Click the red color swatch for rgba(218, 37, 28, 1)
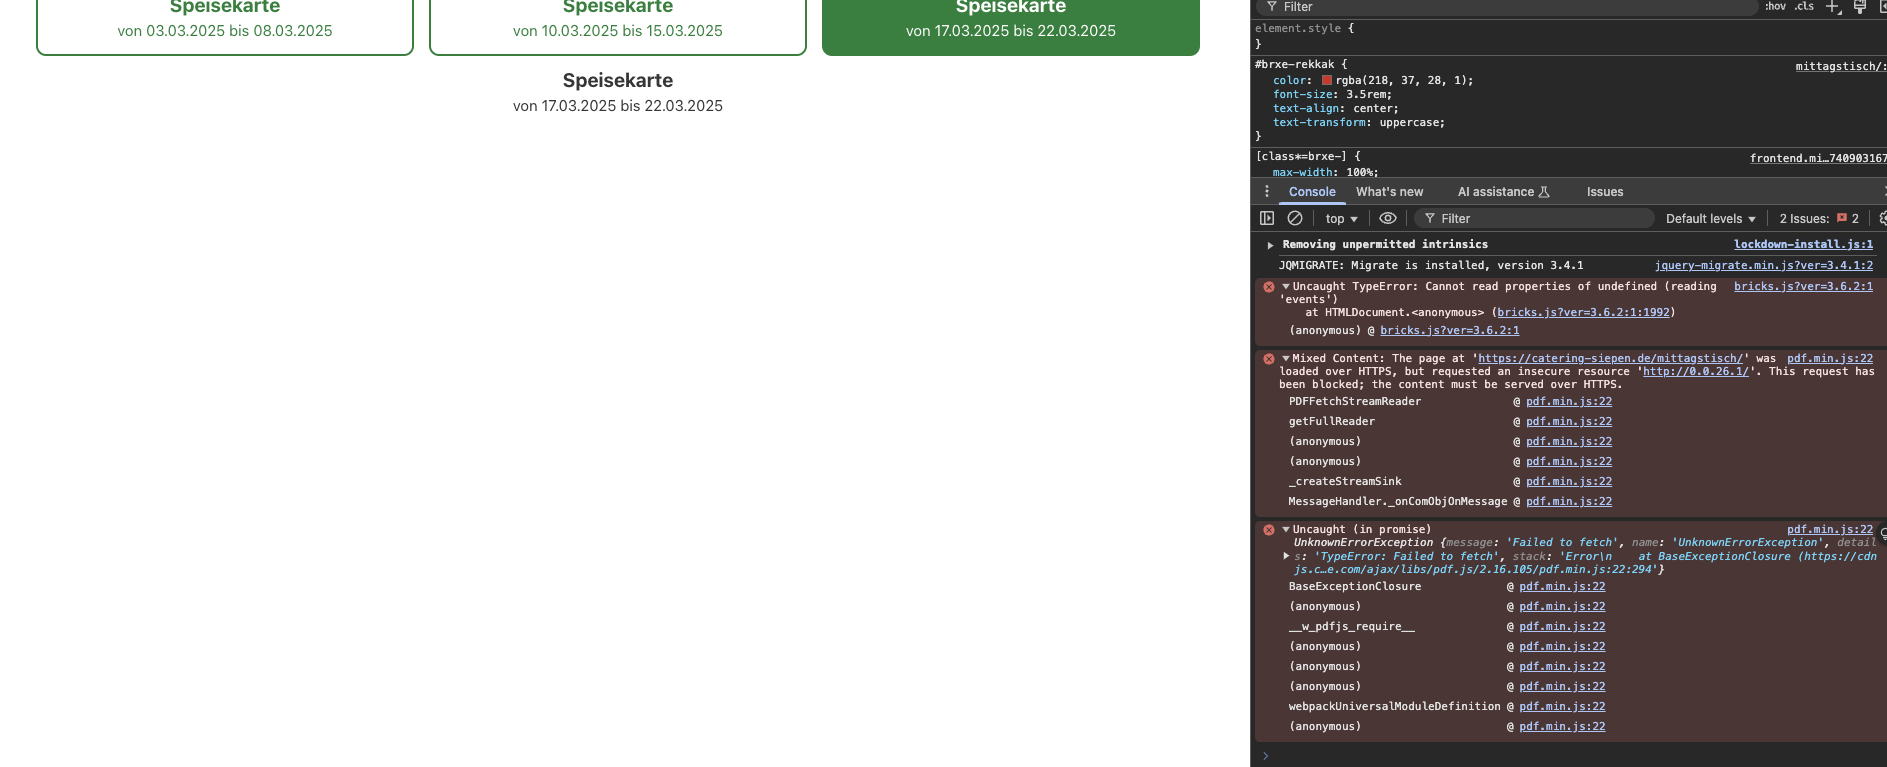Image resolution: width=1887 pixels, height=767 pixels. [1327, 80]
